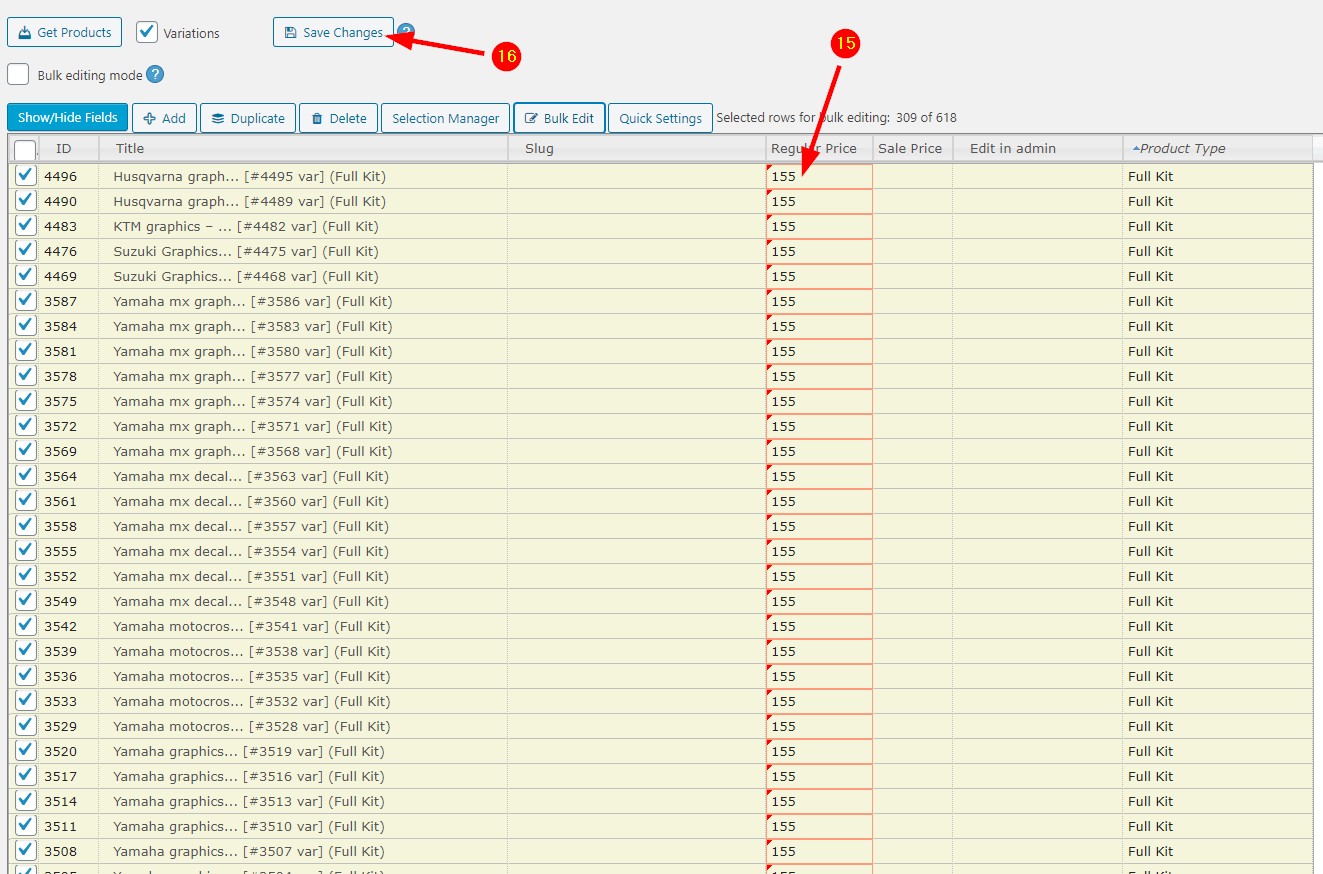Uncheck the row checkbox for ID 4496
The image size is (1323, 874).
[26, 175]
